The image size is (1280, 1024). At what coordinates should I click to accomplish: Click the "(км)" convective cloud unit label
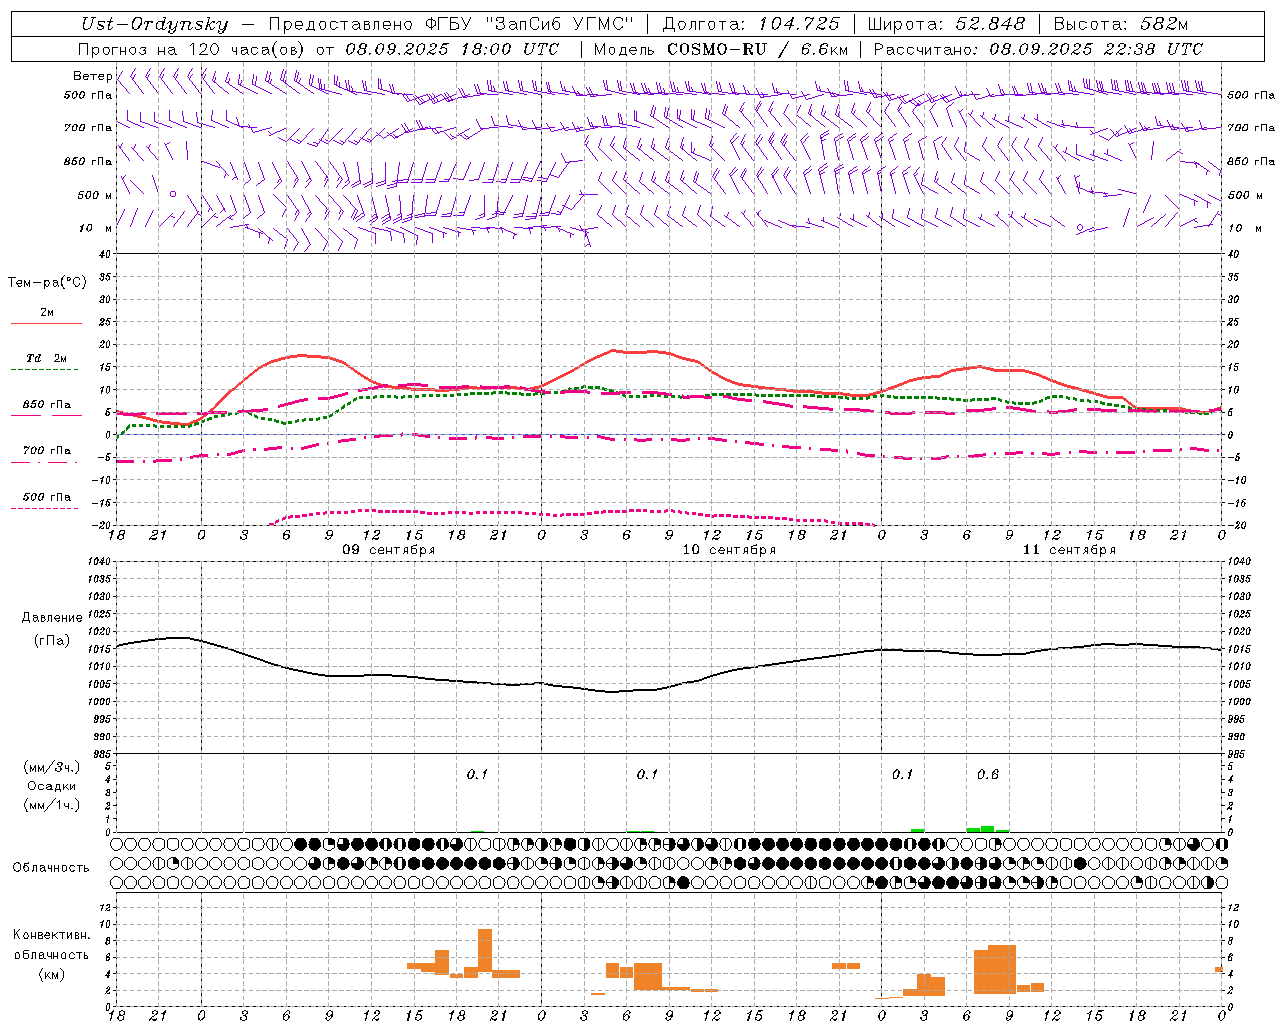52,974
